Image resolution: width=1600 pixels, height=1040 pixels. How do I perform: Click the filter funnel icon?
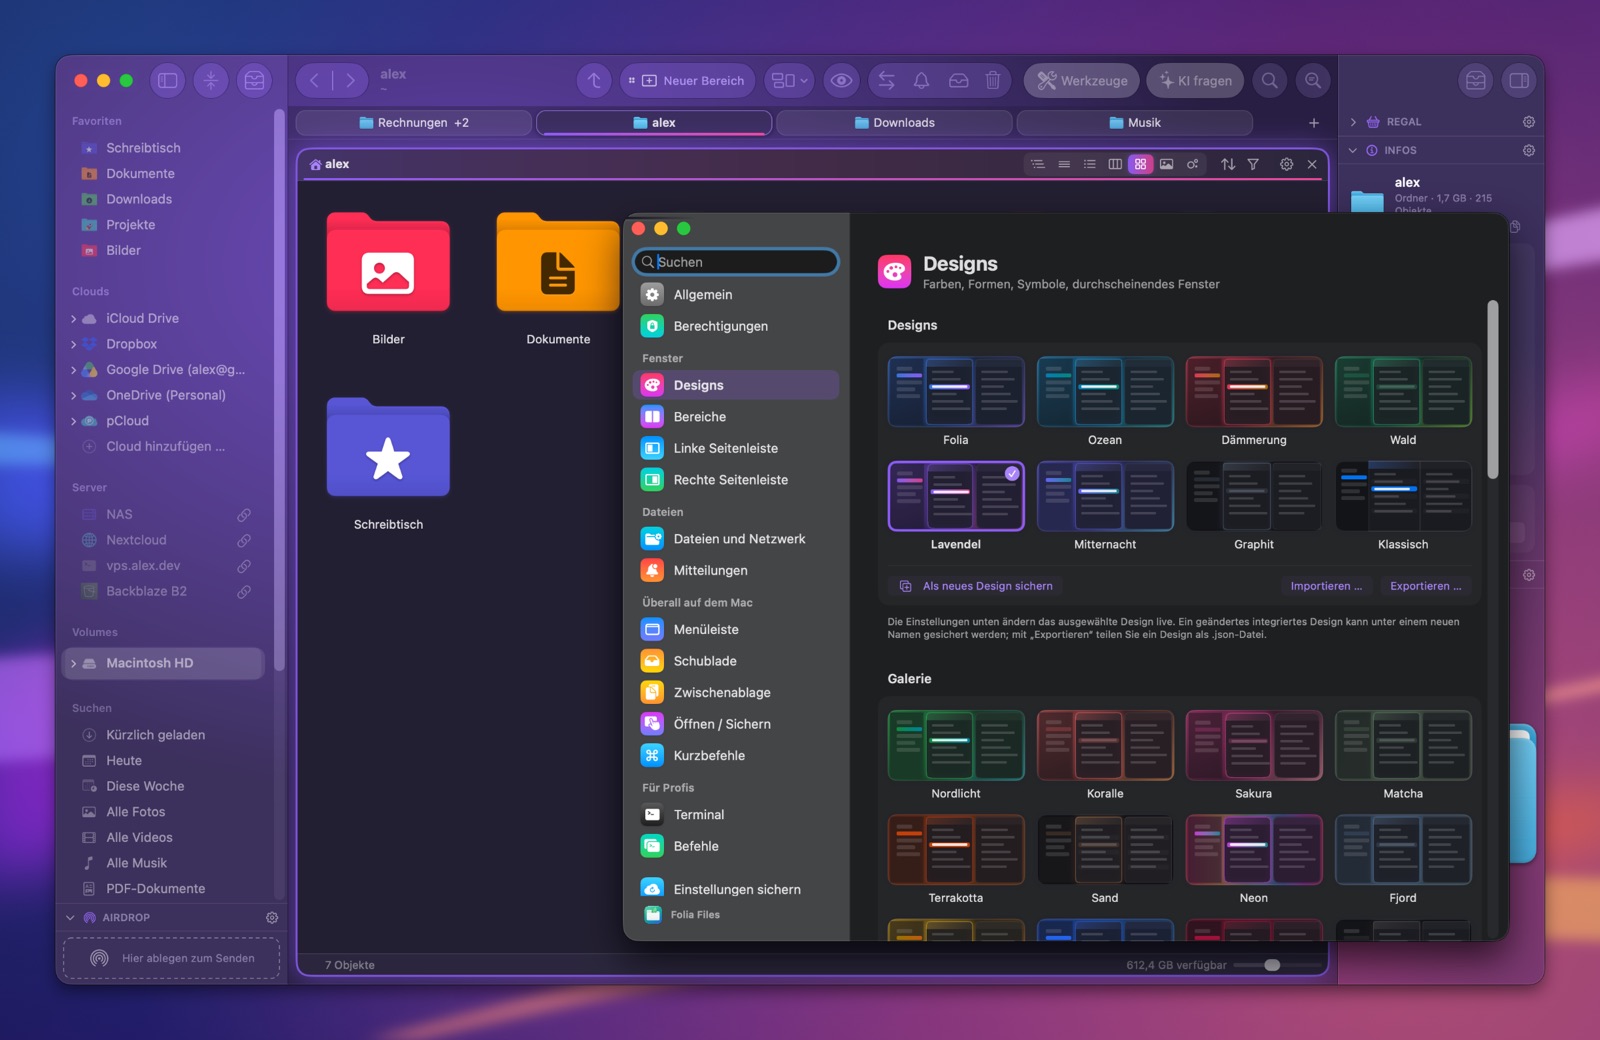(1253, 164)
